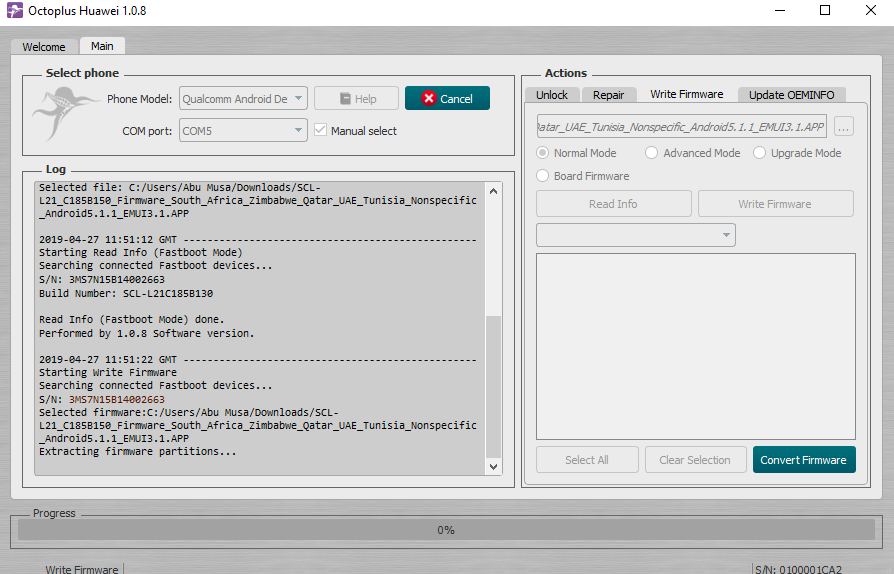894x574 pixels.
Task: Click Convert Firmware button
Action: [804, 459]
